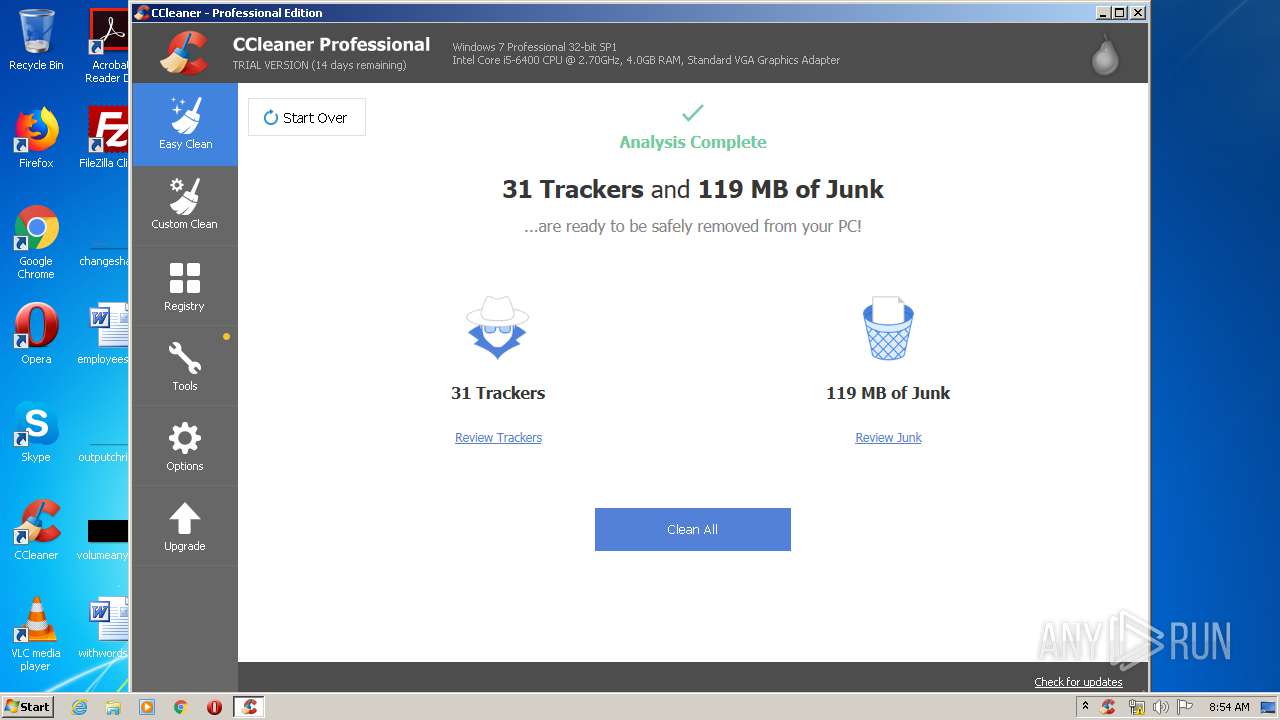Open Skype desktop shortcut
The image size is (1280, 720).
pos(36,432)
